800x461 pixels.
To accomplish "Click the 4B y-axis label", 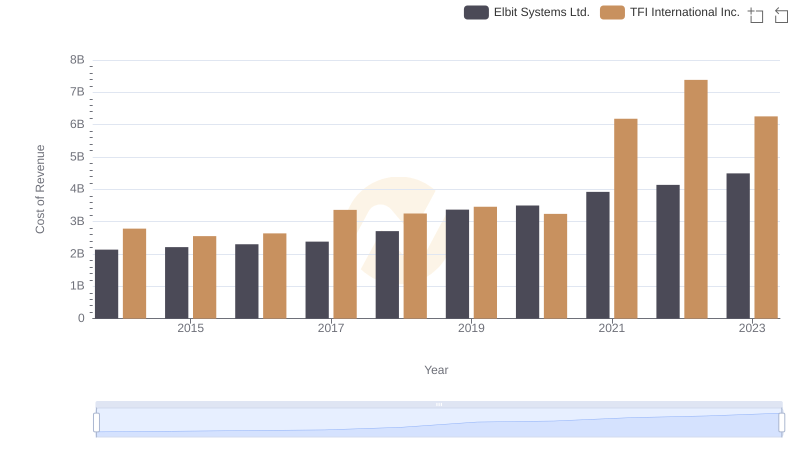I will tap(77, 189).
